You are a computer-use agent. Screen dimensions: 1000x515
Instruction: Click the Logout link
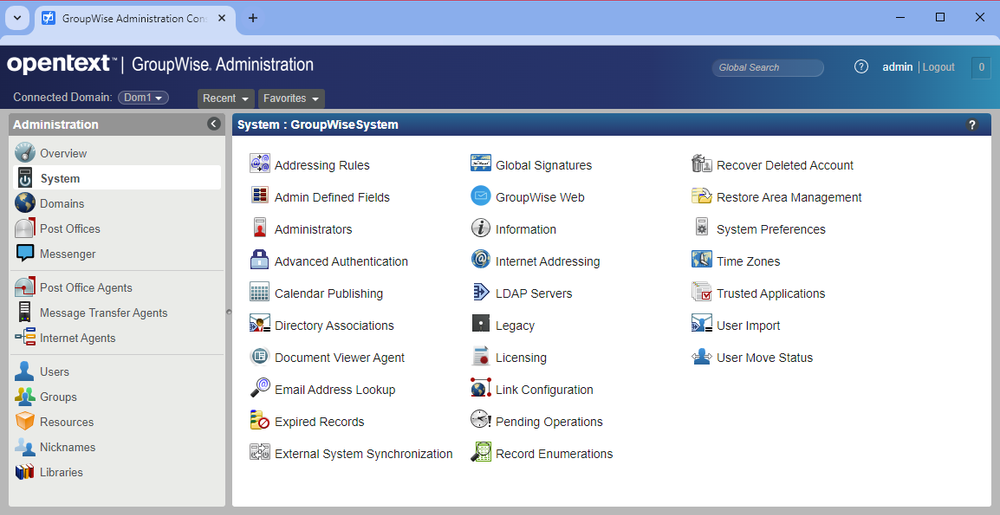[938, 67]
